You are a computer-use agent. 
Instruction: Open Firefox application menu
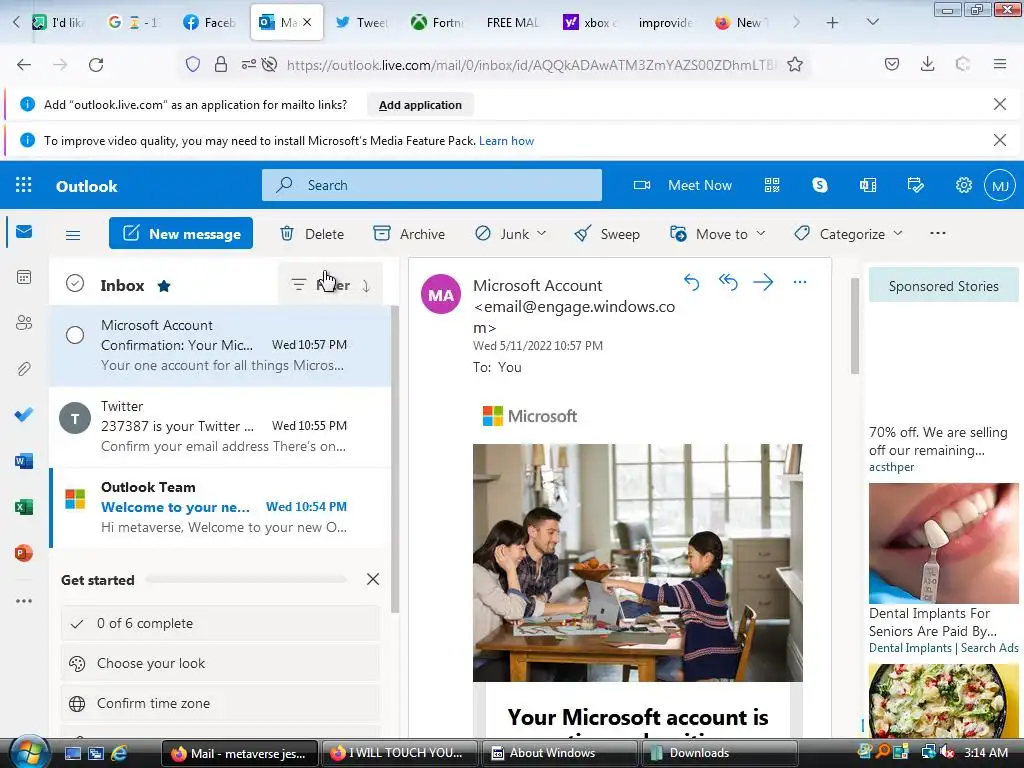[x=1000, y=64]
